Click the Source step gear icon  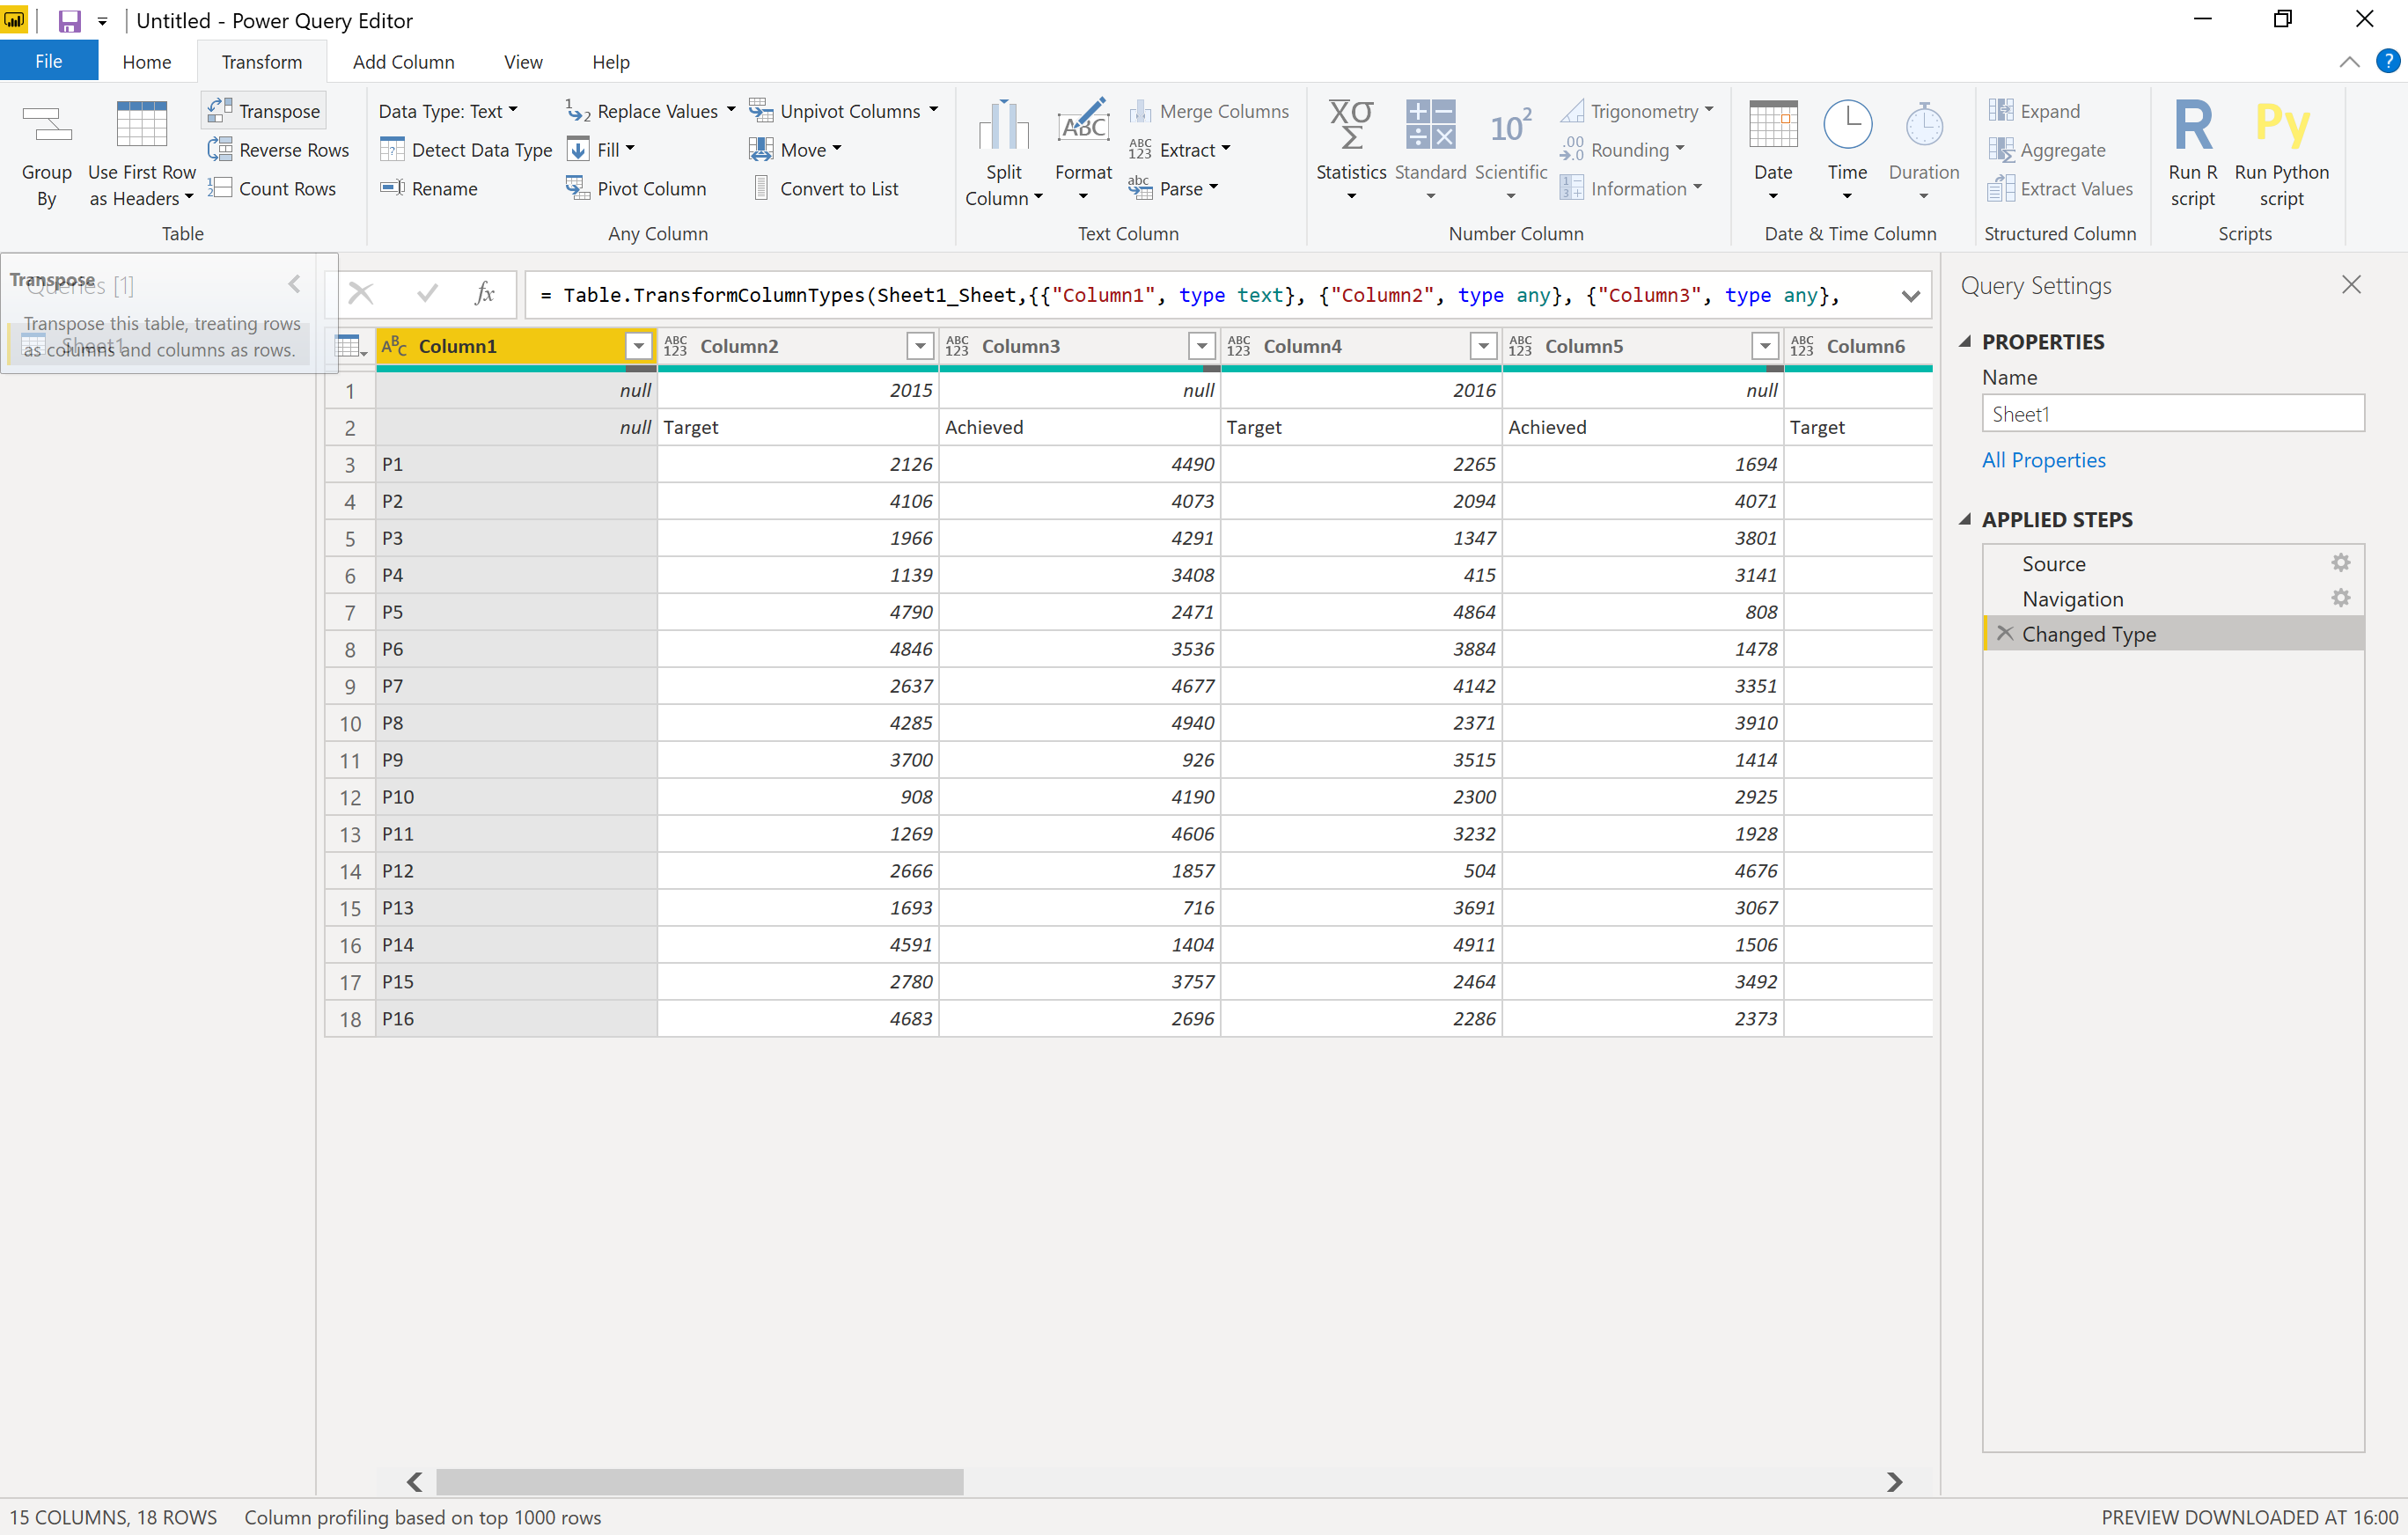tap(2340, 563)
